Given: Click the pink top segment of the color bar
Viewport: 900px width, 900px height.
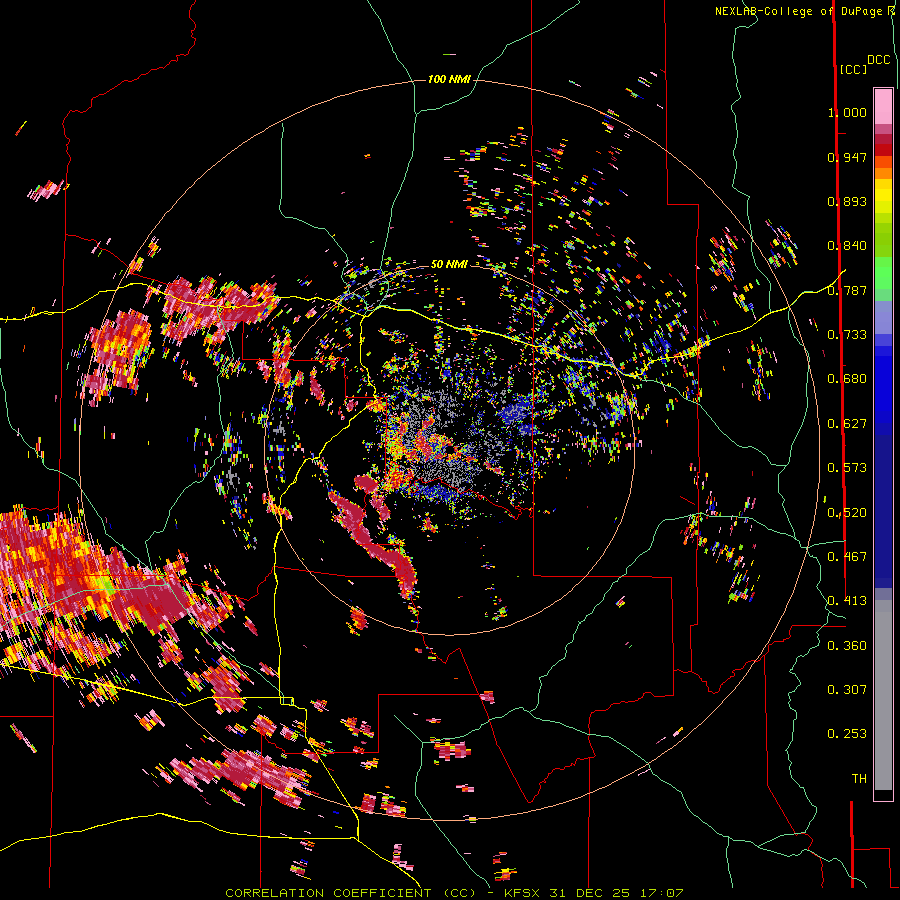Looking at the screenshot, I should 883,106.
